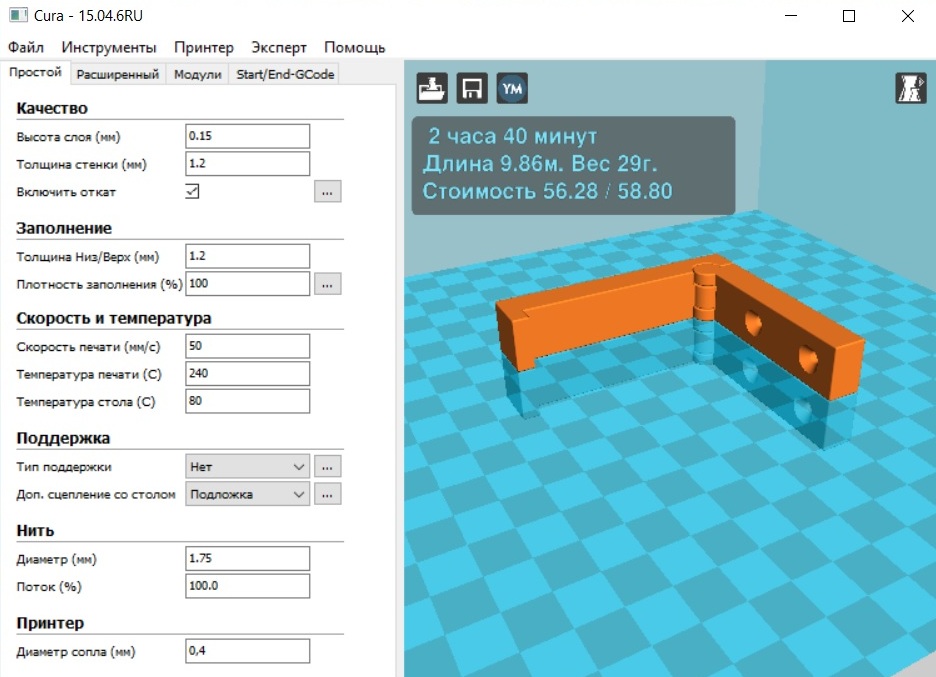Image resolution: width=936 pixels, height=677 pixels.
Task: Open support type ellipsis settings button
Action: pos(328,466)
